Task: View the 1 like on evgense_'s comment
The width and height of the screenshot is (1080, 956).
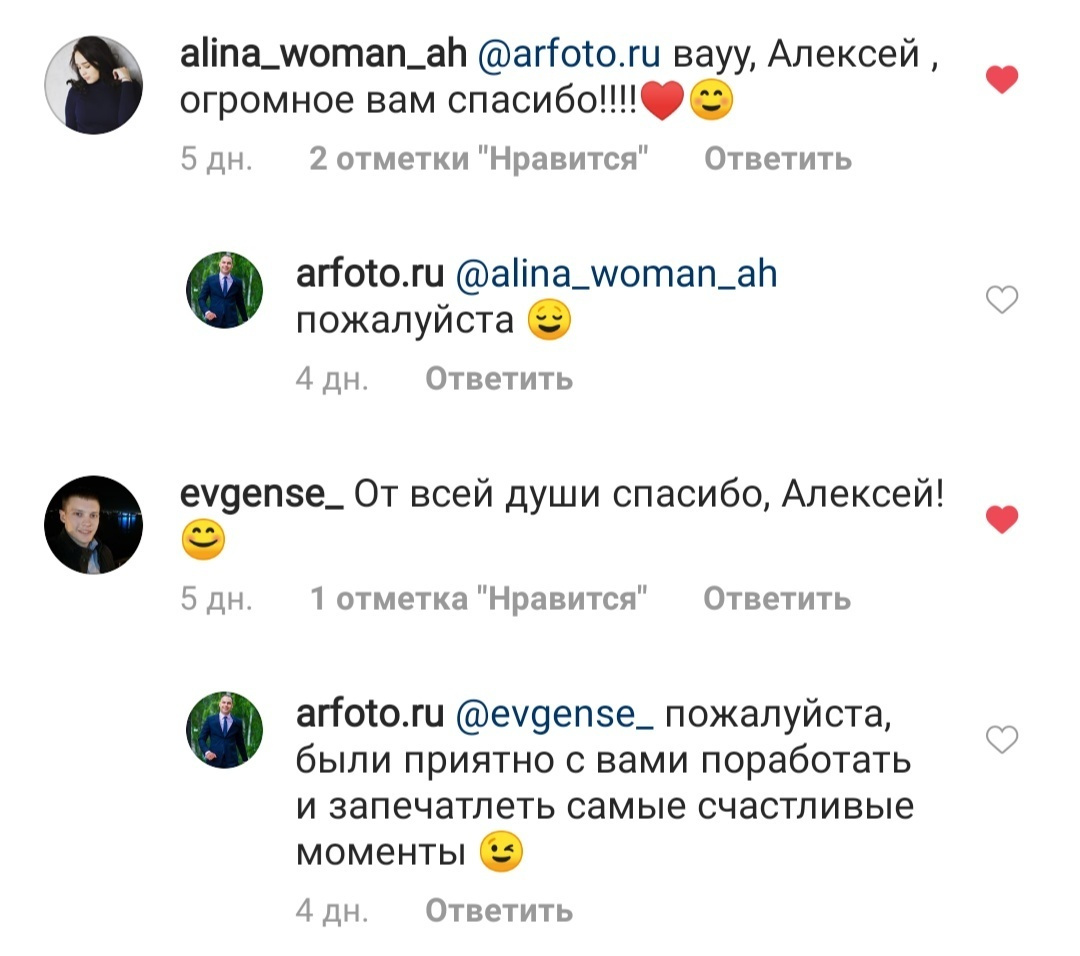Action: point(477,597)
